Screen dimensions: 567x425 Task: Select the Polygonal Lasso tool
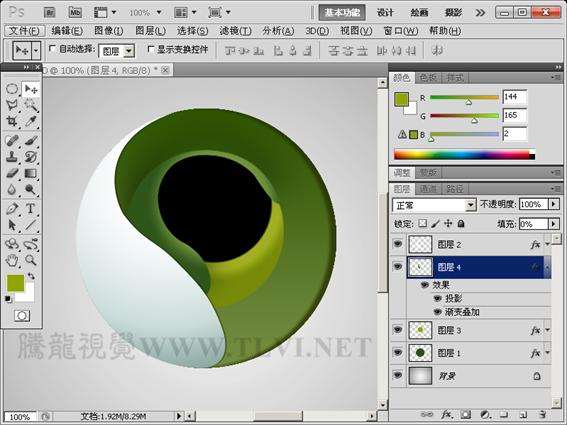tap(12, 105)
